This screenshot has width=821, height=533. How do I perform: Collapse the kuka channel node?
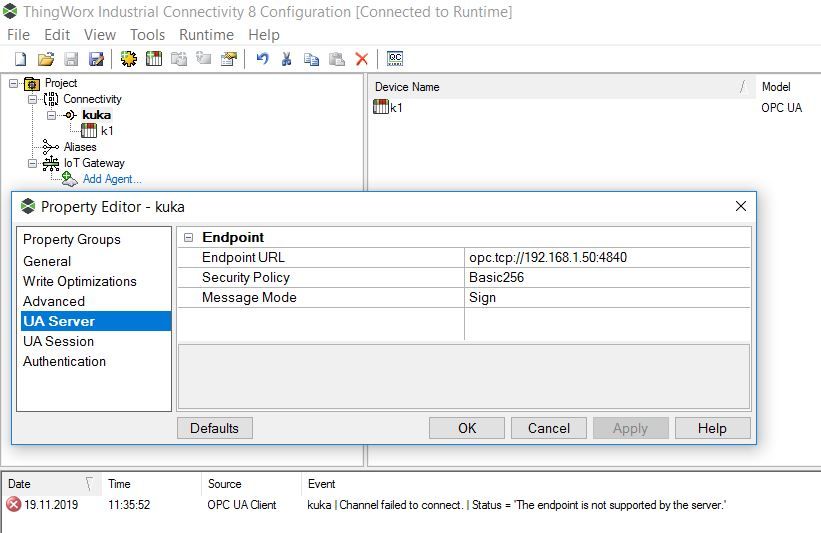51,115
